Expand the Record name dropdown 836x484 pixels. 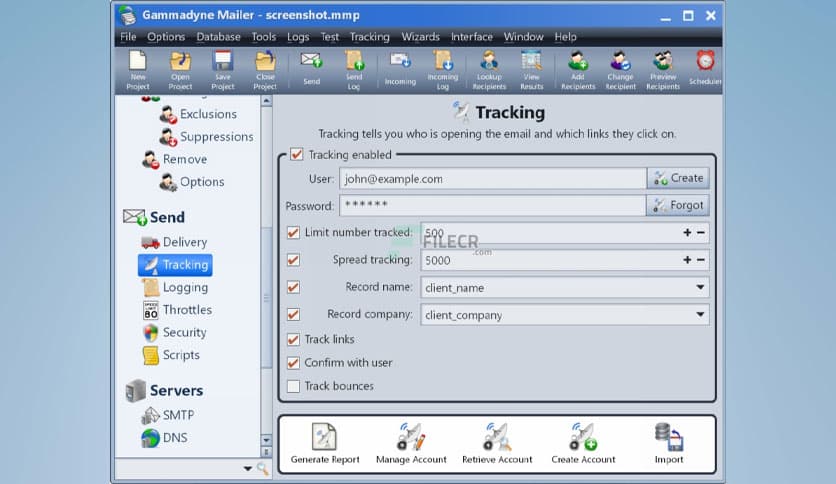(700, 288)
